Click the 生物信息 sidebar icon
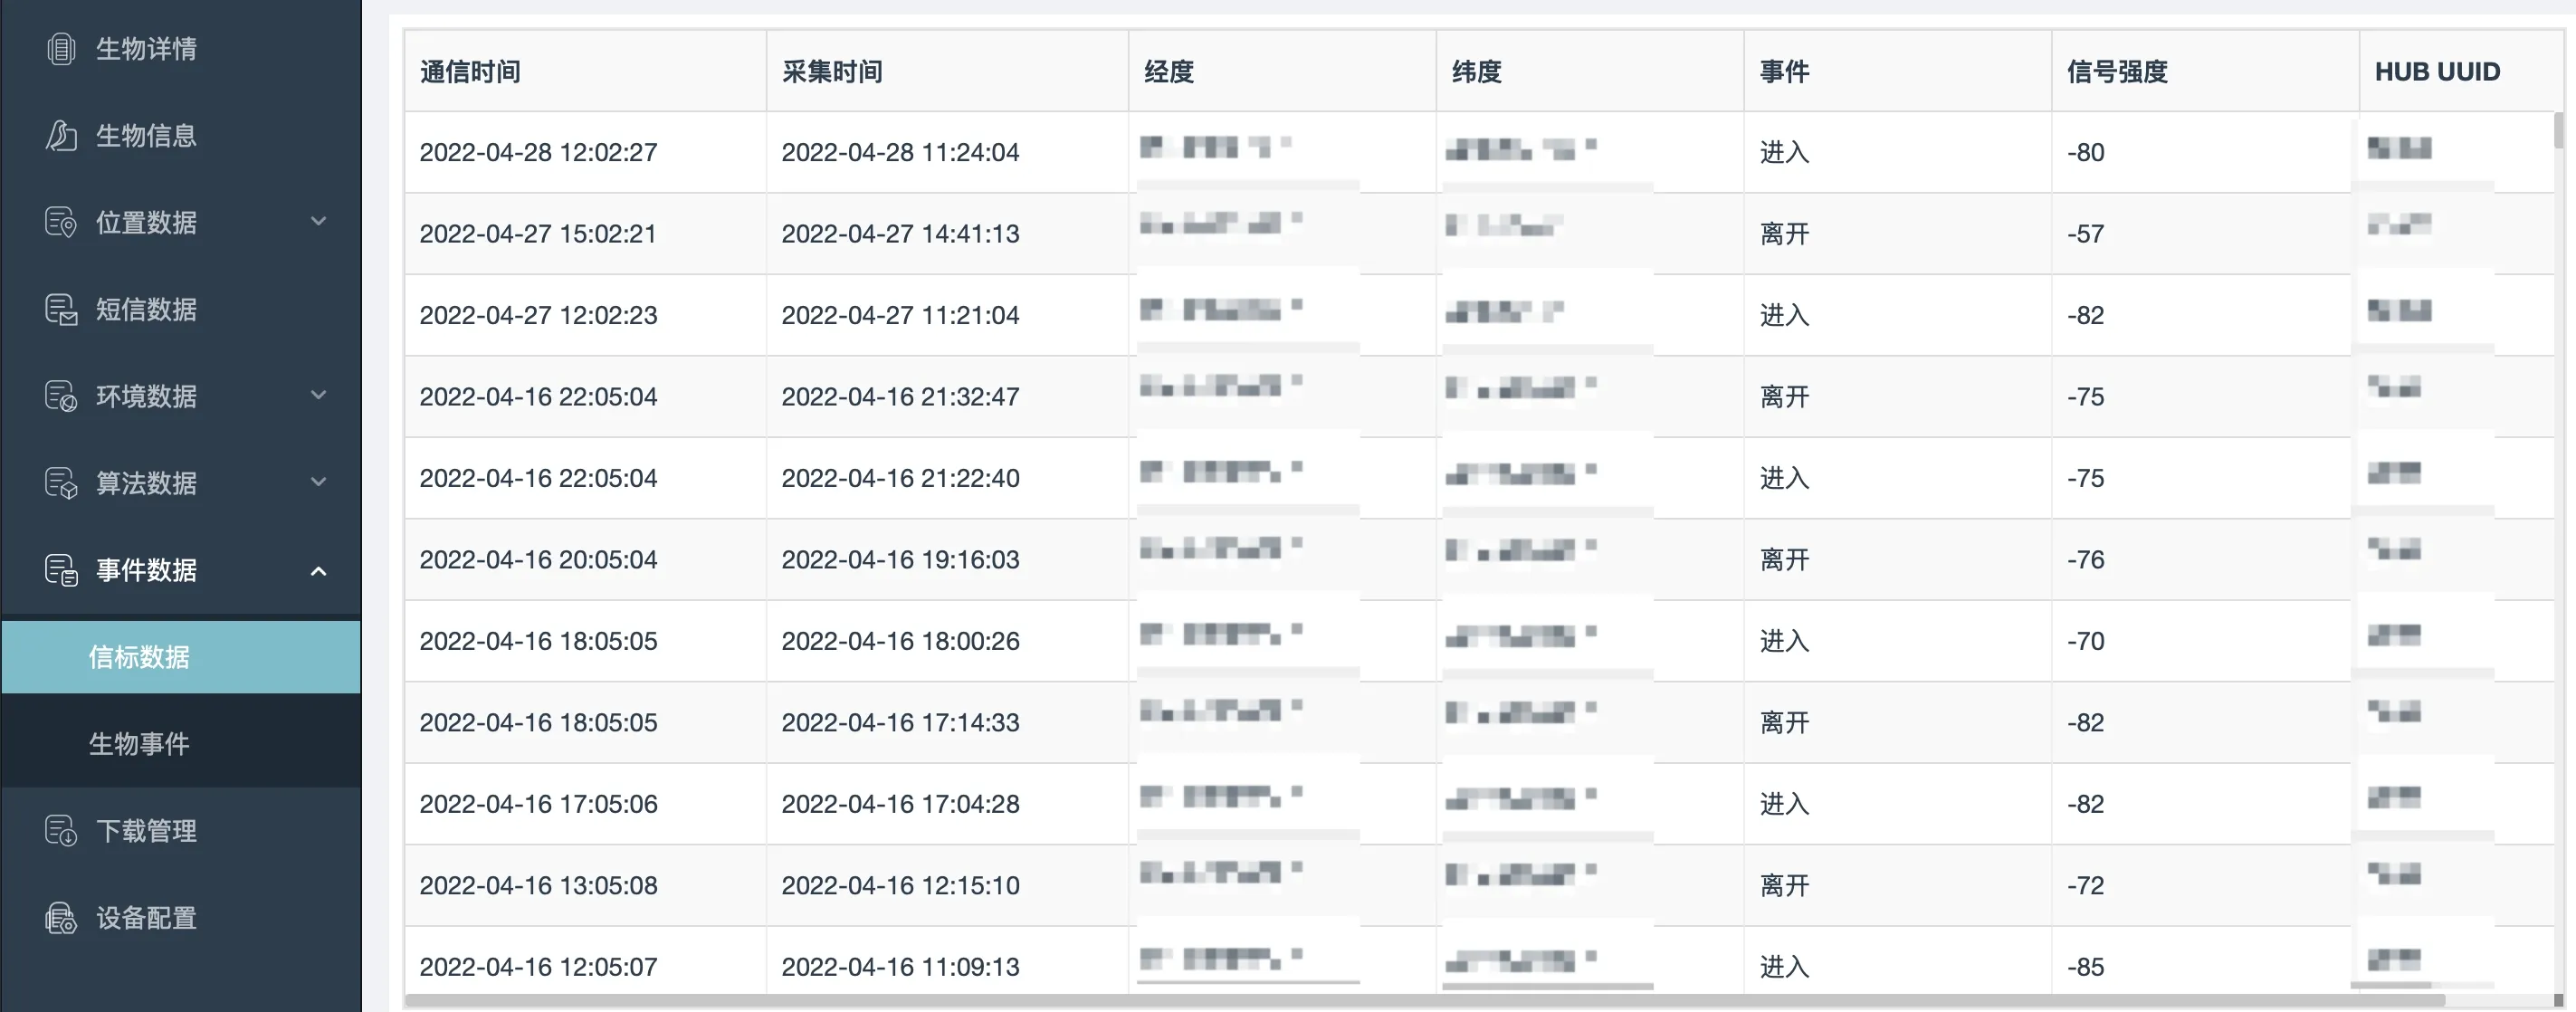 (x=61, y=136)
